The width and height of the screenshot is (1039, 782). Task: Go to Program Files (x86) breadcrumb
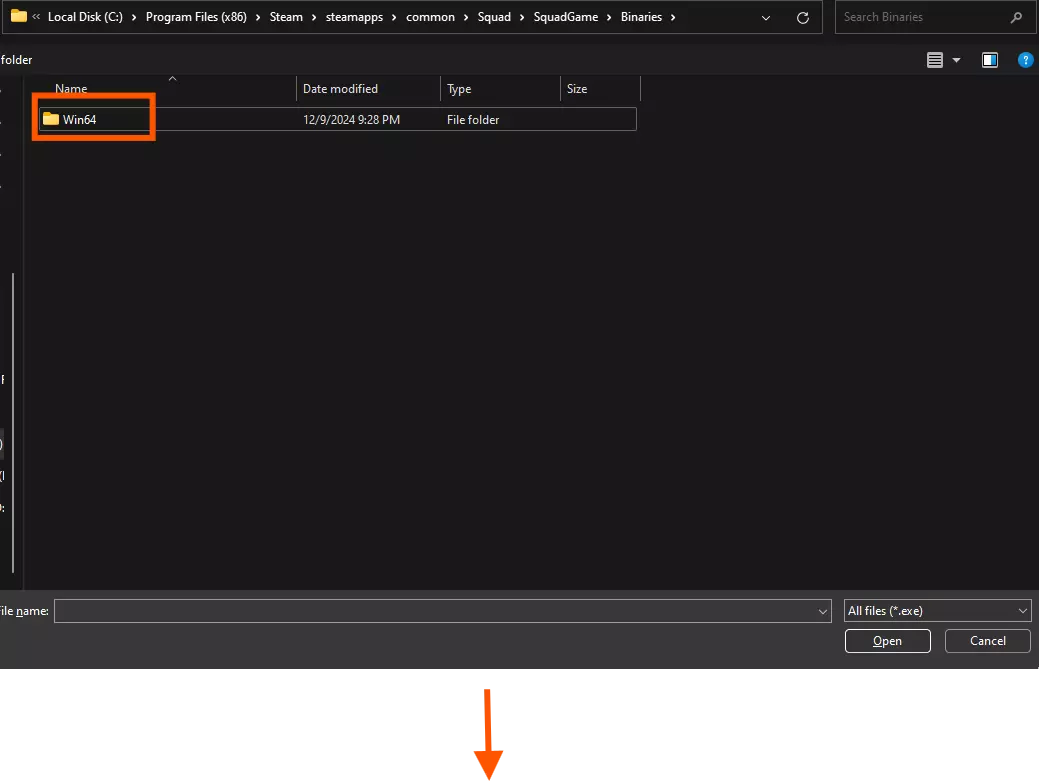point(196,17)
